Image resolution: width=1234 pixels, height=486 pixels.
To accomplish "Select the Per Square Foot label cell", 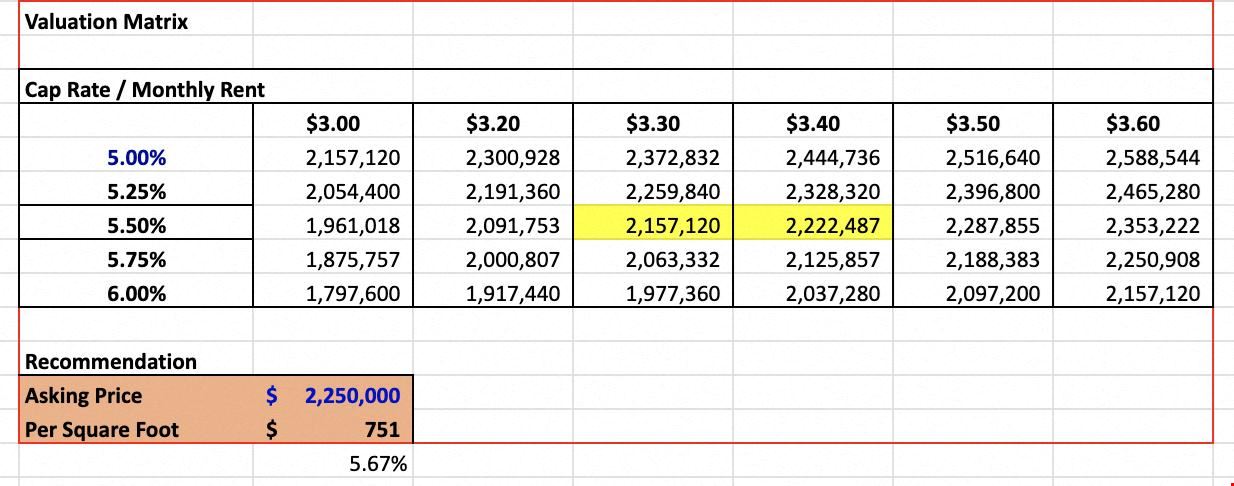I will click(x=136, y=429).
